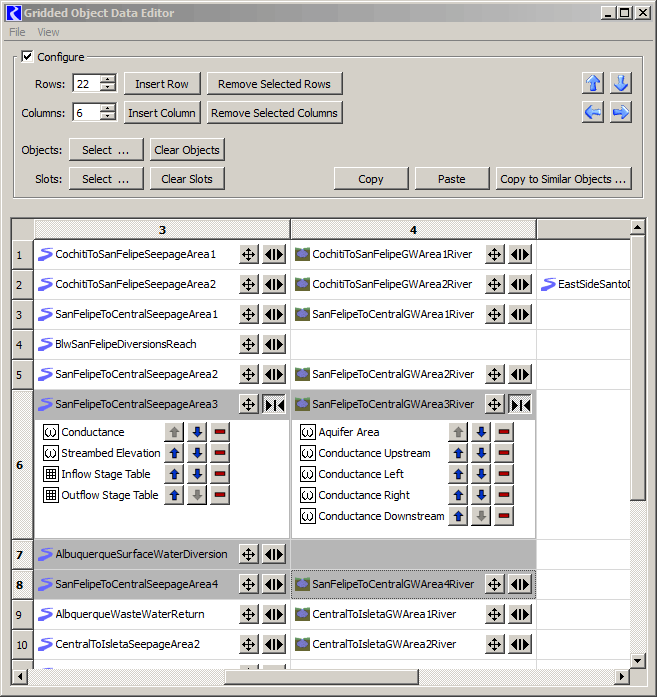The height and width of the screenshot is (697, 657).
Task: Click Select button next to Objects
Action: (x=106, y=150)
